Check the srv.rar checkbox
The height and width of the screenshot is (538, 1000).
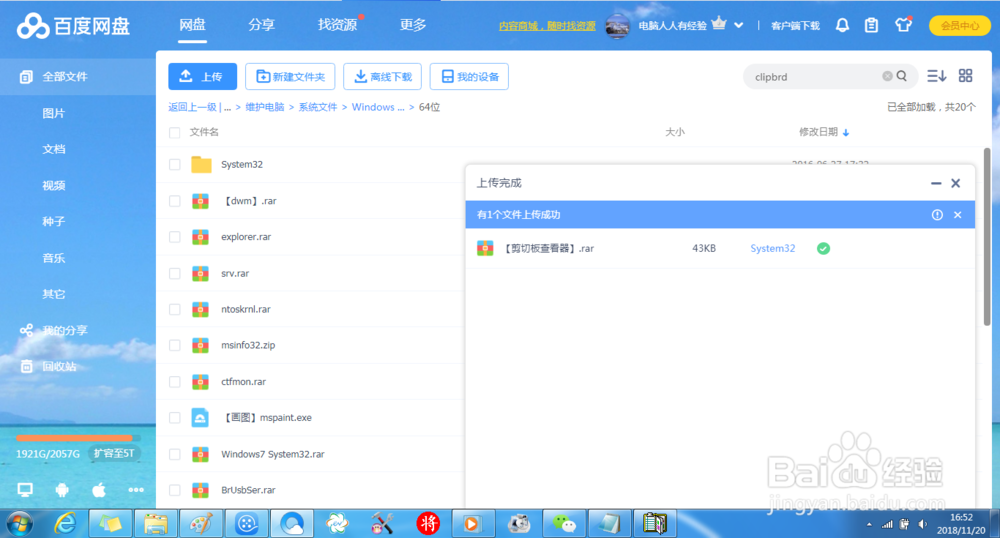(x=174, y=273)
